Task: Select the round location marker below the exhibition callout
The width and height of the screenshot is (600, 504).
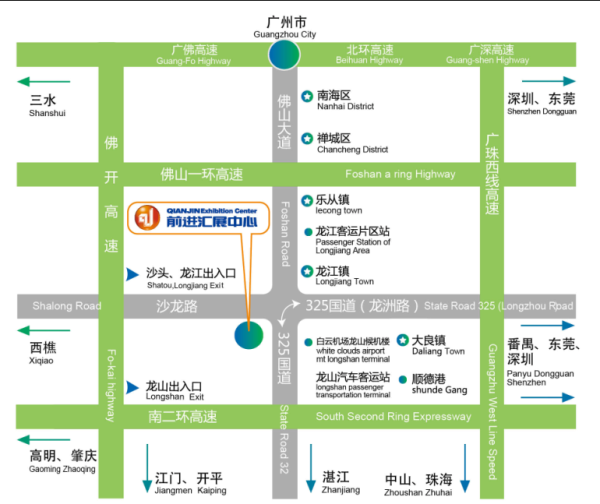Action: tap(249, 336)
